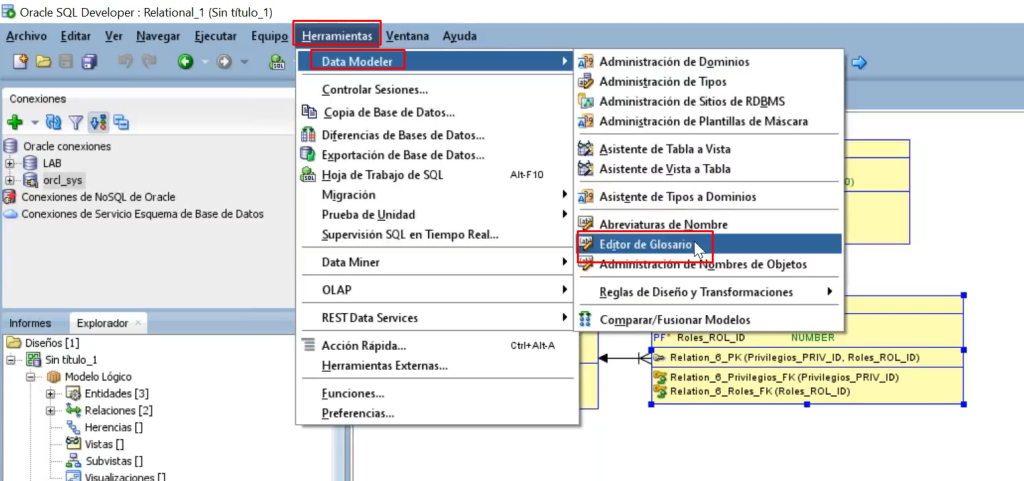1024x481 pixels.
Task: Open the Ejecutar menu
Action: 216,36
